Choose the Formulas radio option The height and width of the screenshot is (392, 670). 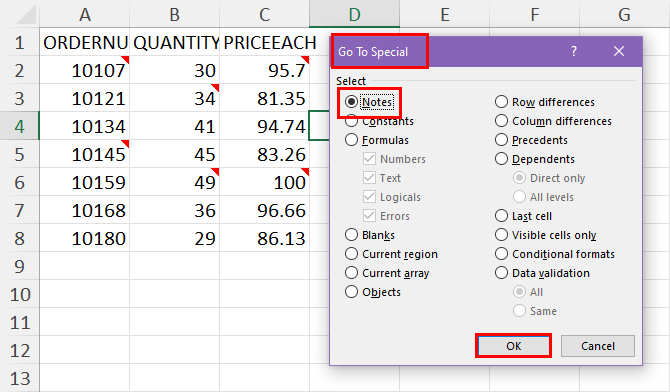click(351, 140)
